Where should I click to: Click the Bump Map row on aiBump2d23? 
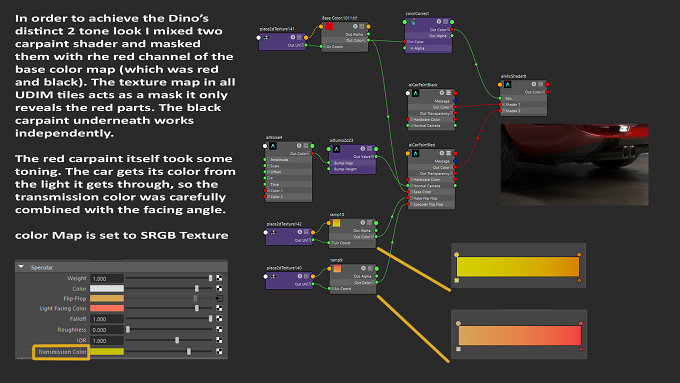click(353, 163)
